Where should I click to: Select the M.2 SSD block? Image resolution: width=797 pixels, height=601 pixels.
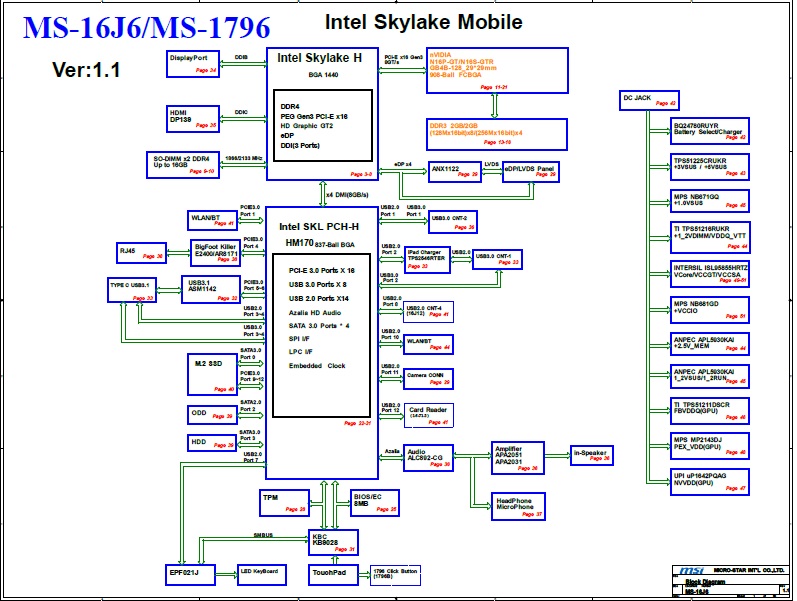212,374
